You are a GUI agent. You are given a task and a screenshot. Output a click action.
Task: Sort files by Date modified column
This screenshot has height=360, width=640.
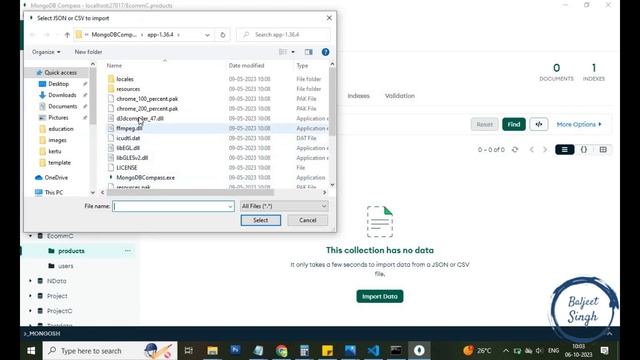pyautogui.click(x=246, y=65)
